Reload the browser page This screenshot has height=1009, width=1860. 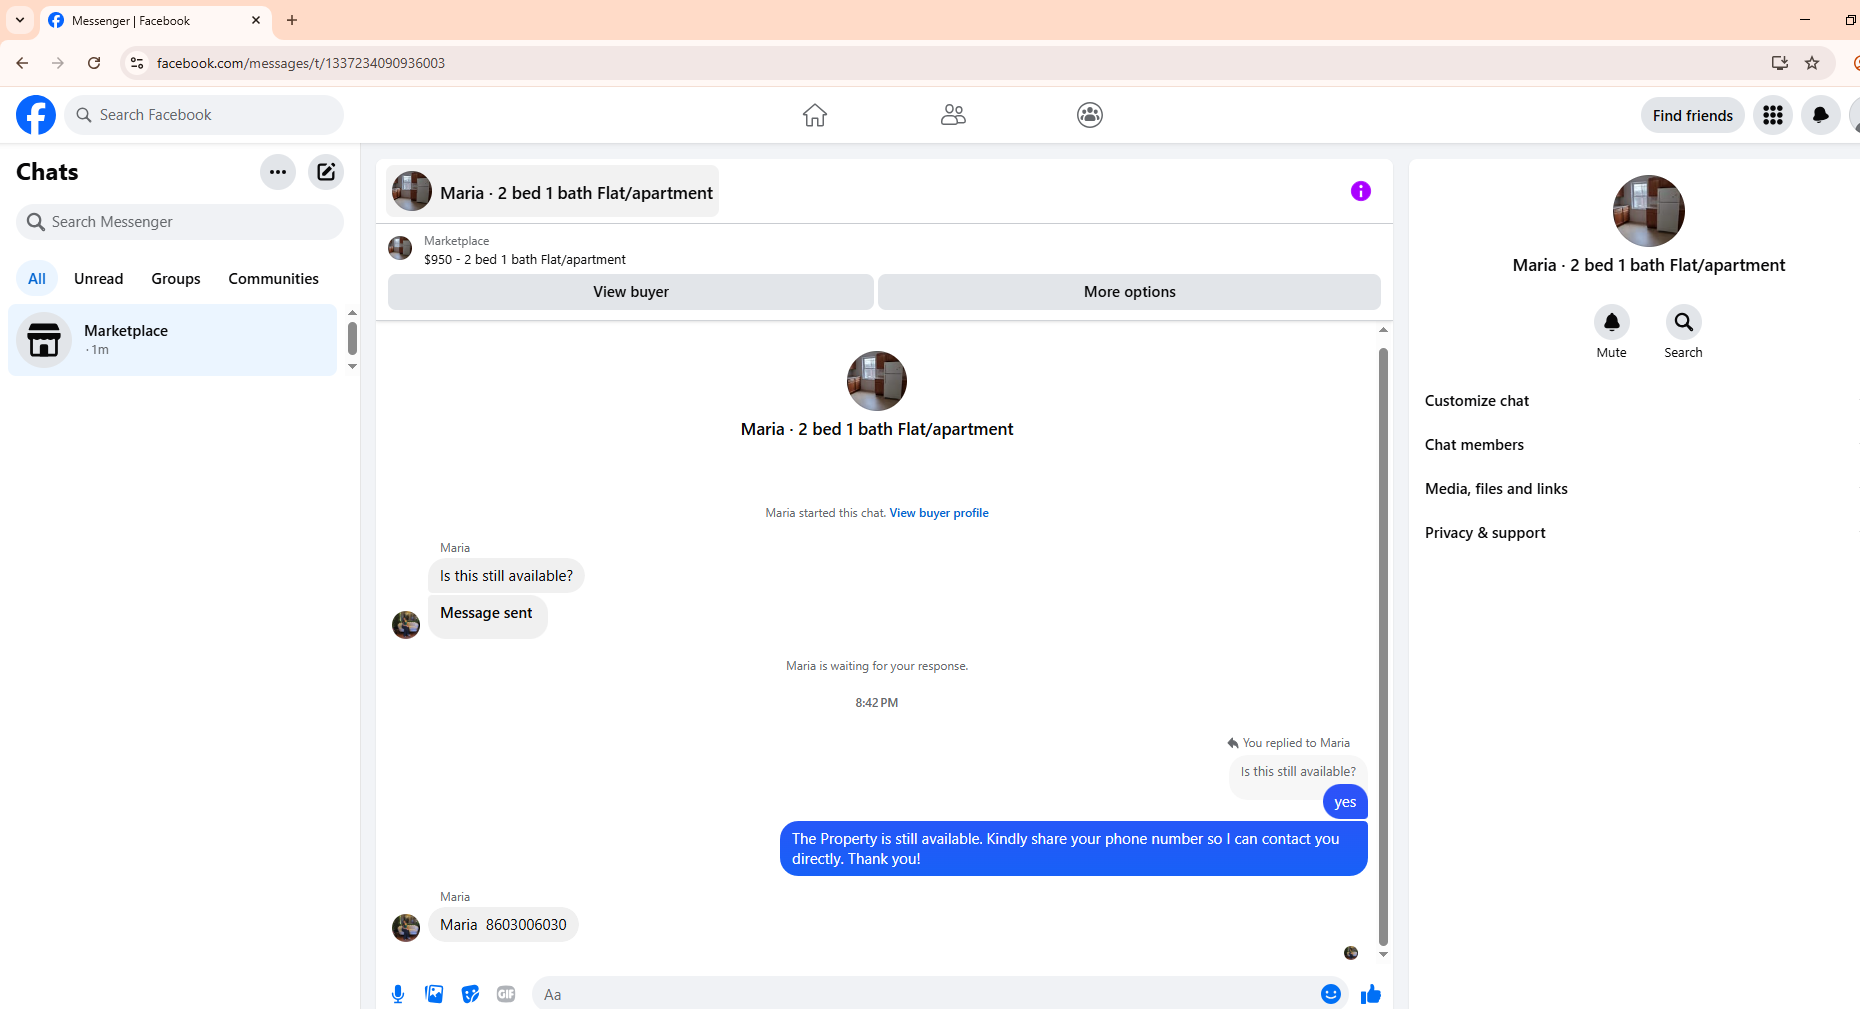point(94,63)
